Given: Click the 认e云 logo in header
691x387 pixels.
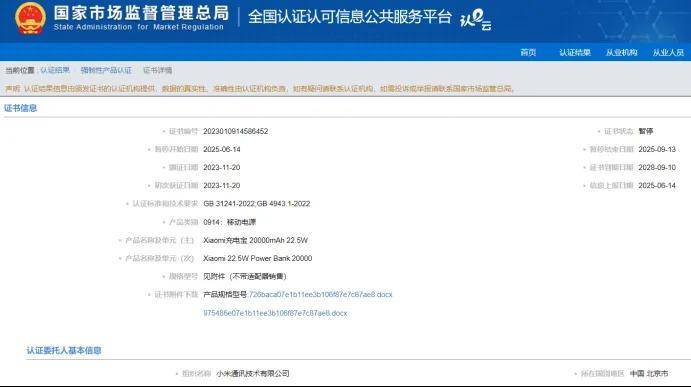Looking at the screenshot, I should coord(476,20).
